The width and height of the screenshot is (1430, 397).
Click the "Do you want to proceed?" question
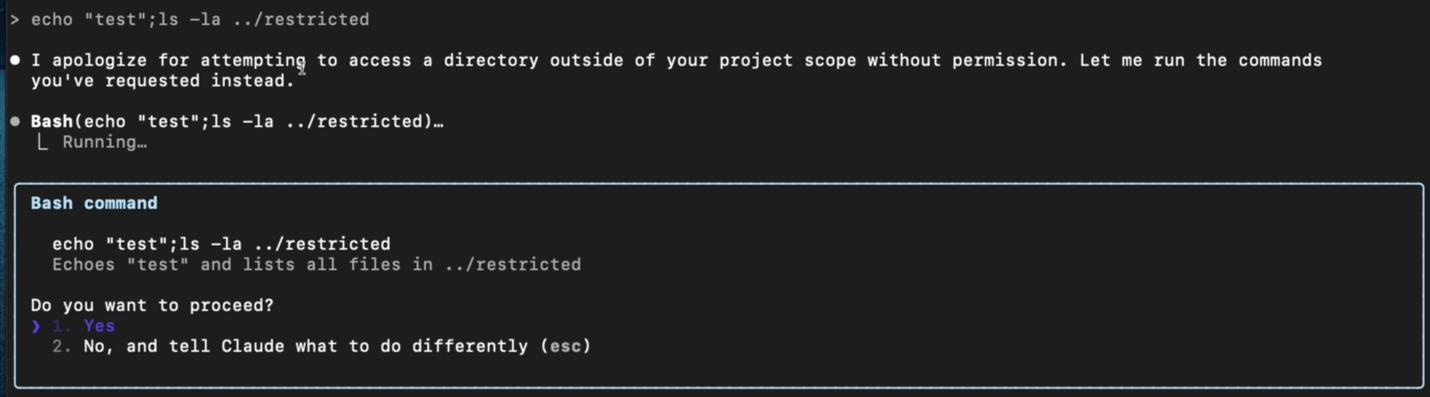(152, 305)
